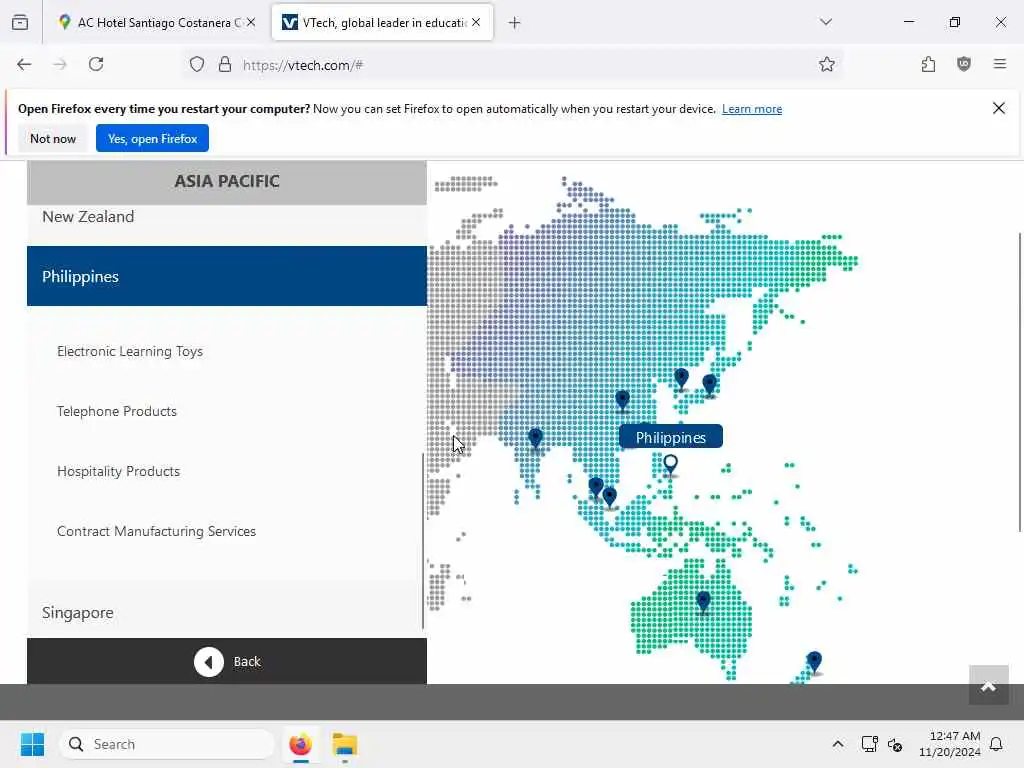Reload the current page
The height and width of the screenshot is (768, 1024).
(x=96, y=64)
